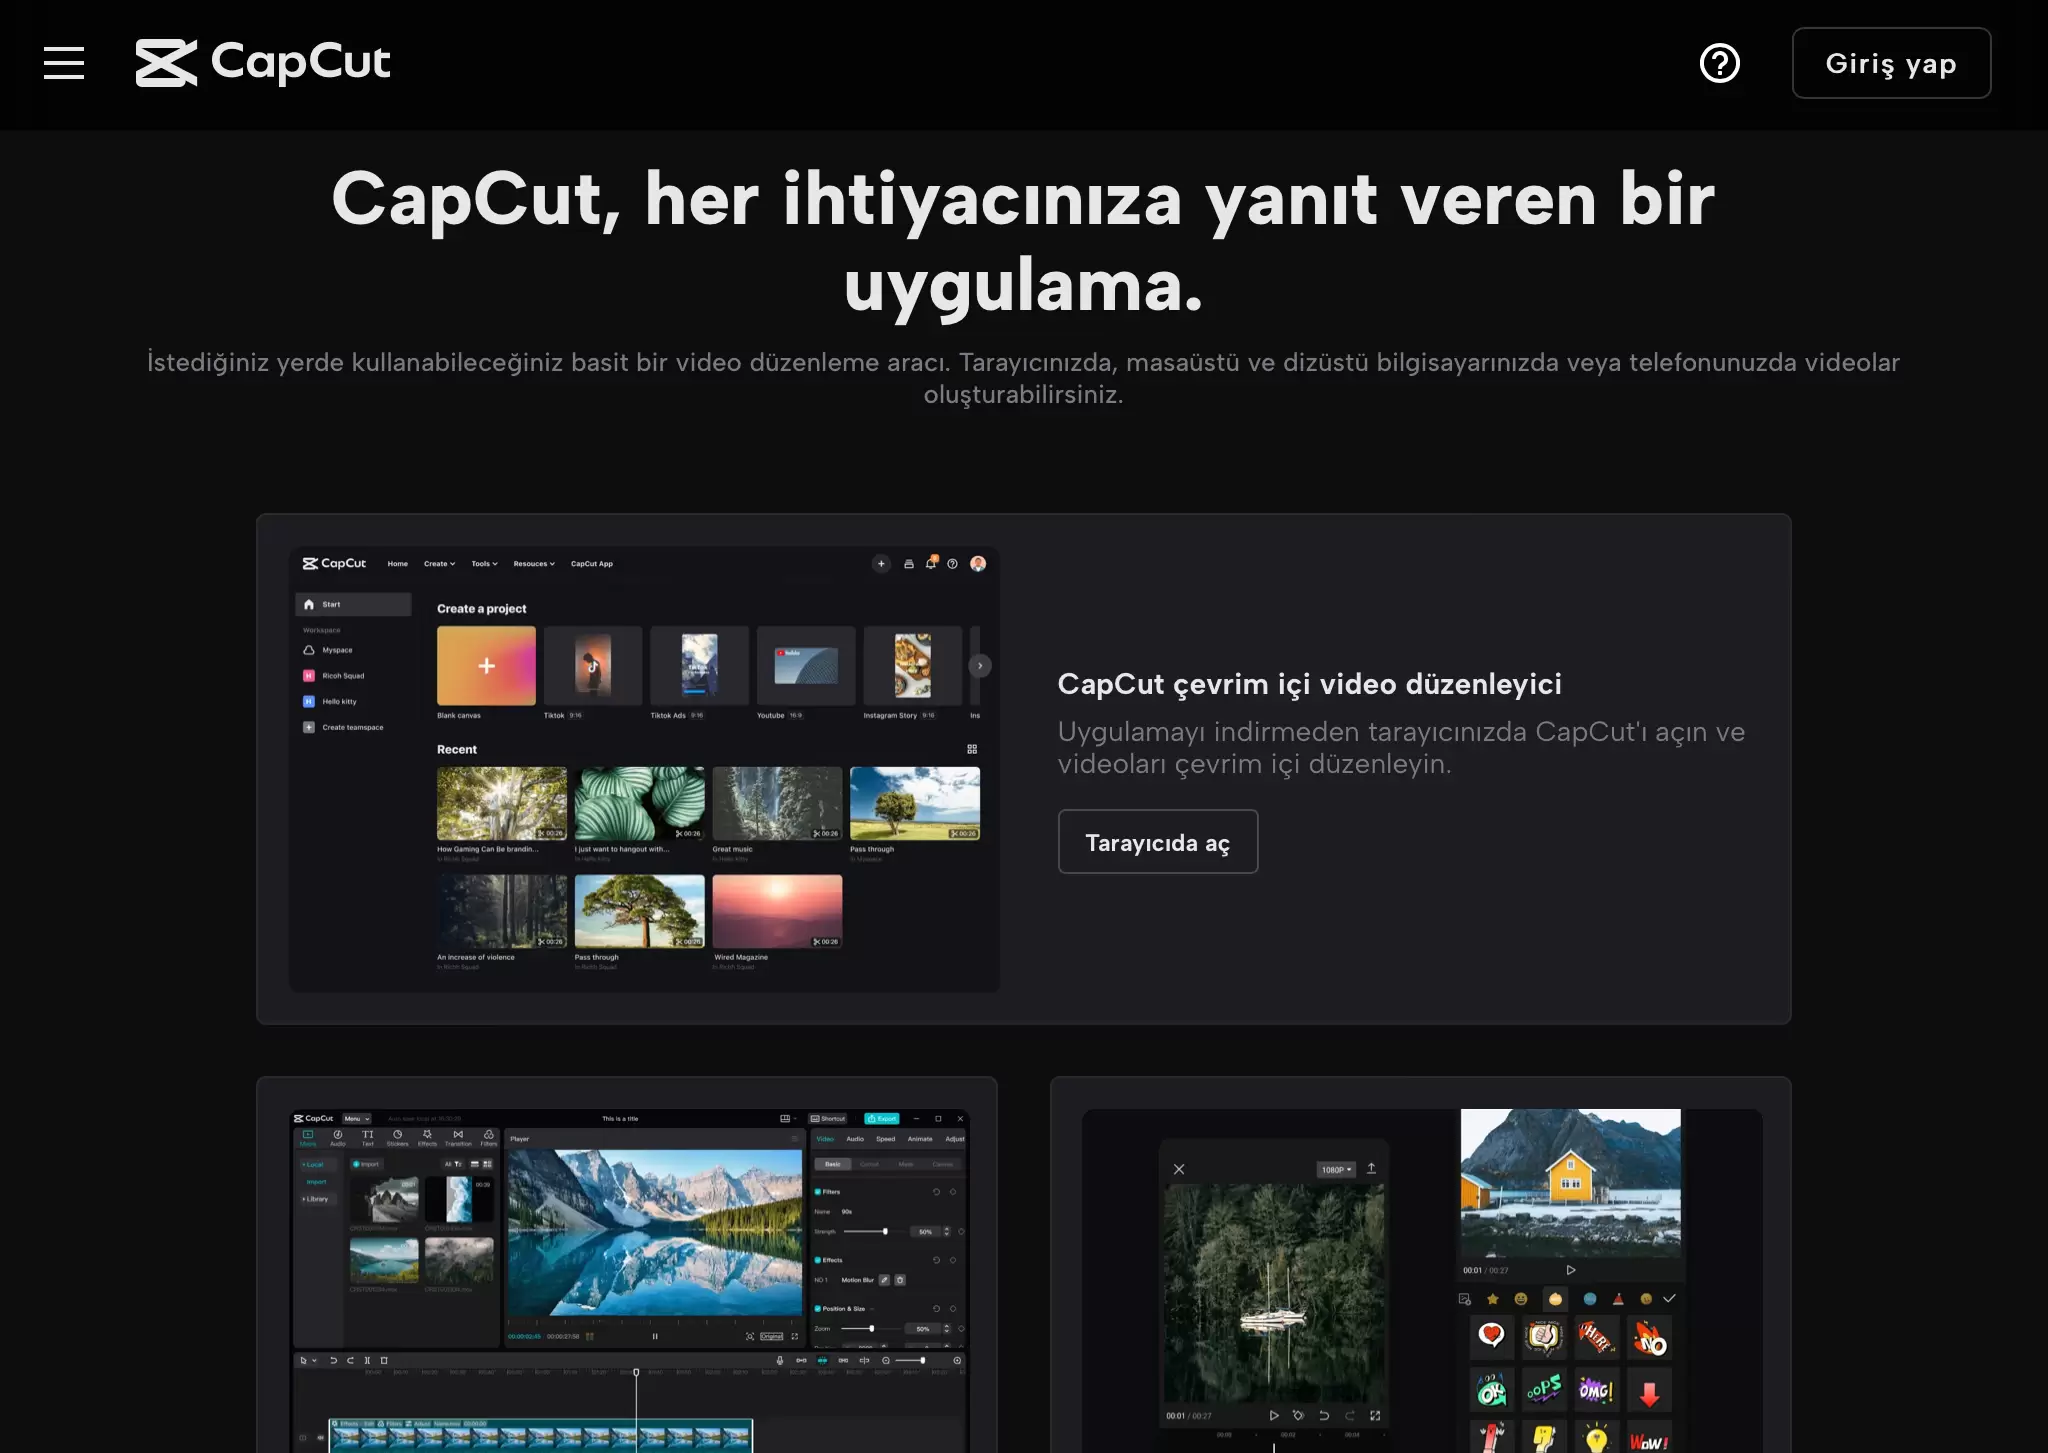Confirm with the checkmark in the sticker panel
The image size is (2048, 1453).
point(1669,1298)
